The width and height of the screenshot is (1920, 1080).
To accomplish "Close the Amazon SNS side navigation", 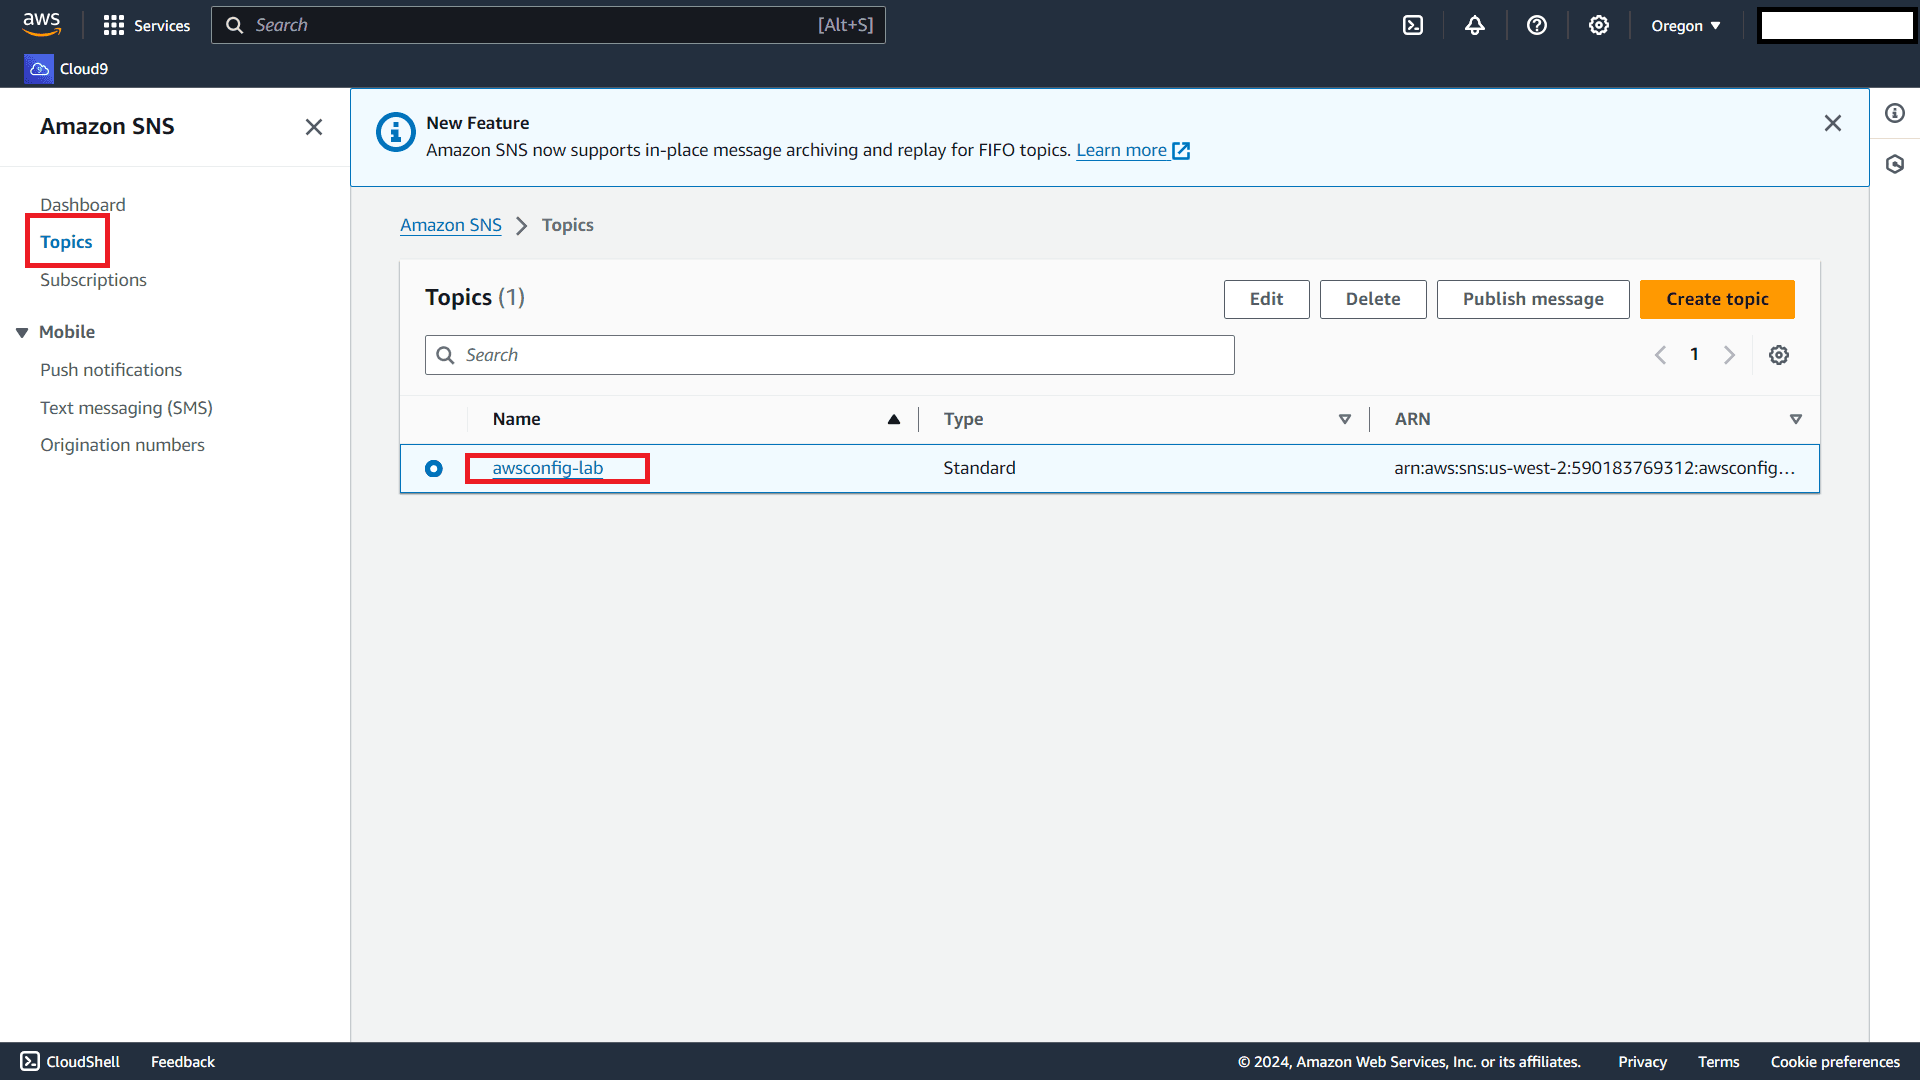I will (314, 127).
